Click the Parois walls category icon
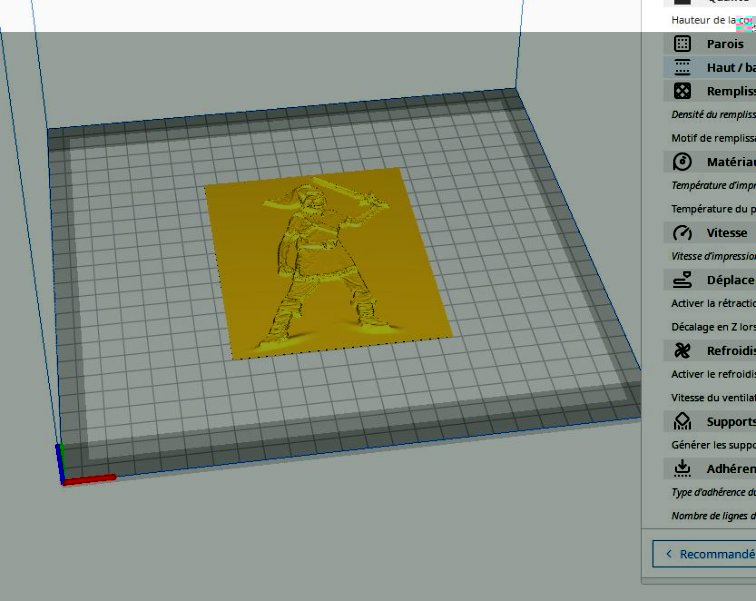Image resolution: width=756 pixels, height=601 pixels. 682,44
